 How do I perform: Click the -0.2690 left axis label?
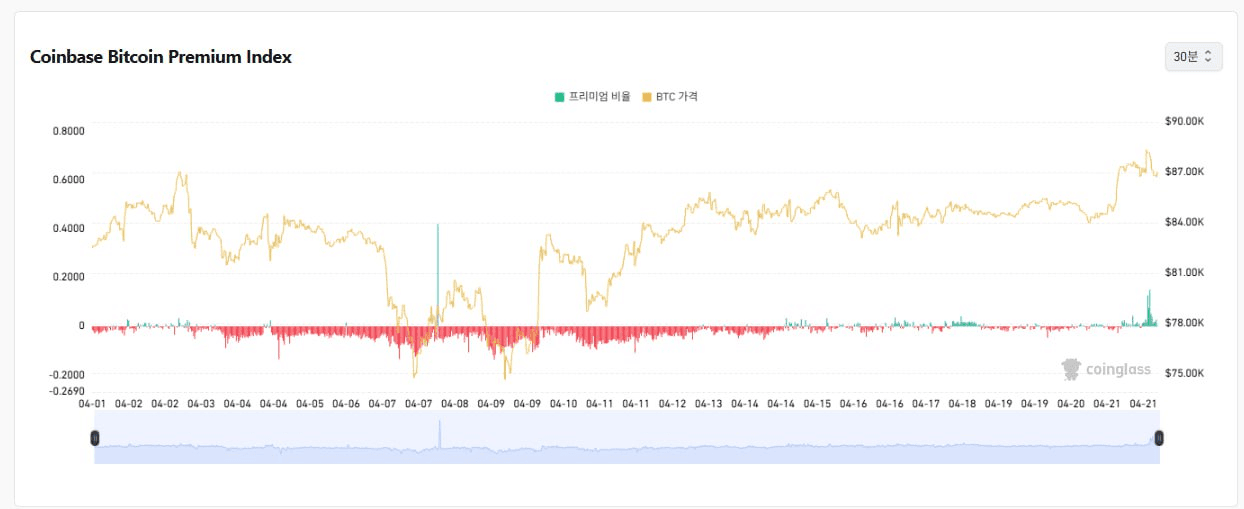67,391
